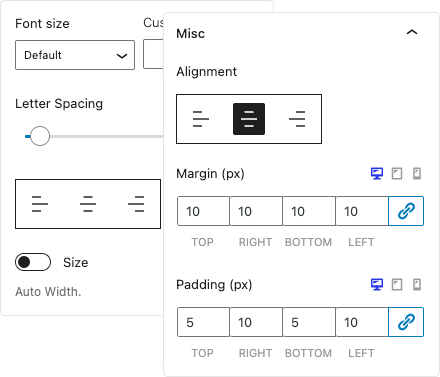Collapse the Misc section chevron

pos(412,32)
